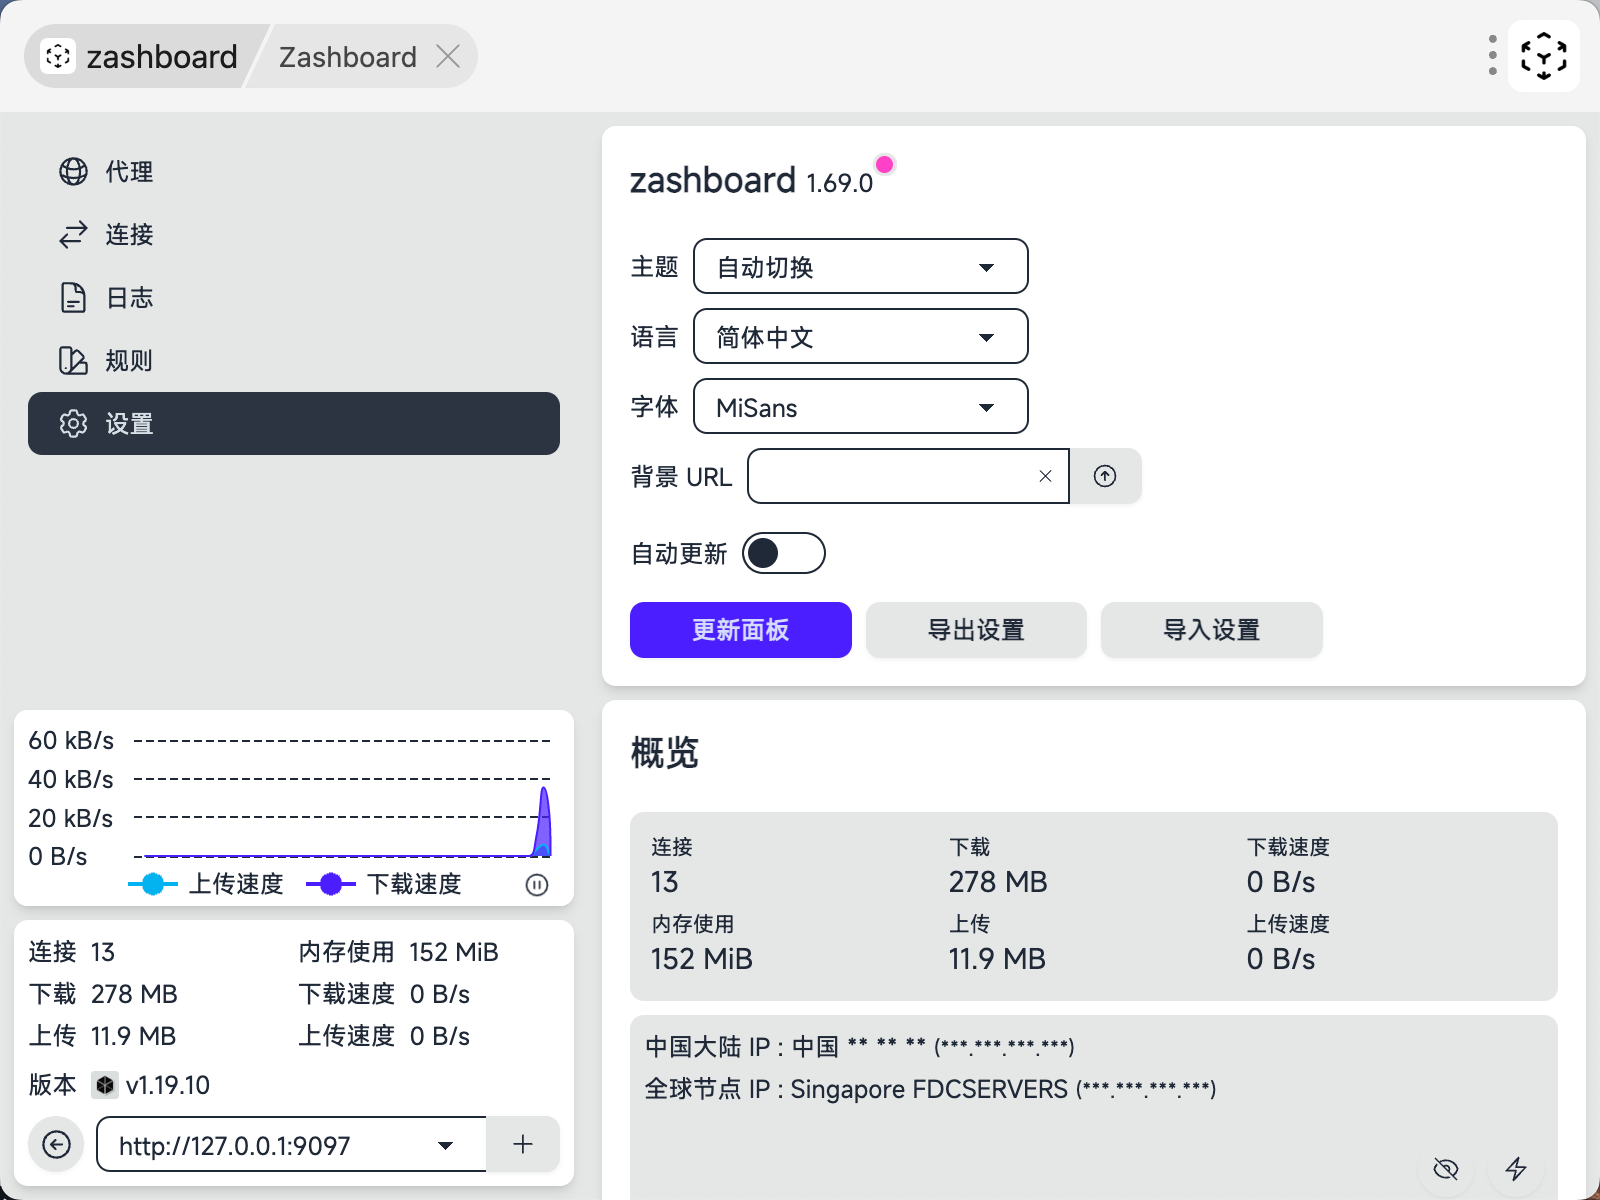Toggle the 自动更新 switch
The height and width of the screenshot is (1200, 1600).
784,553
